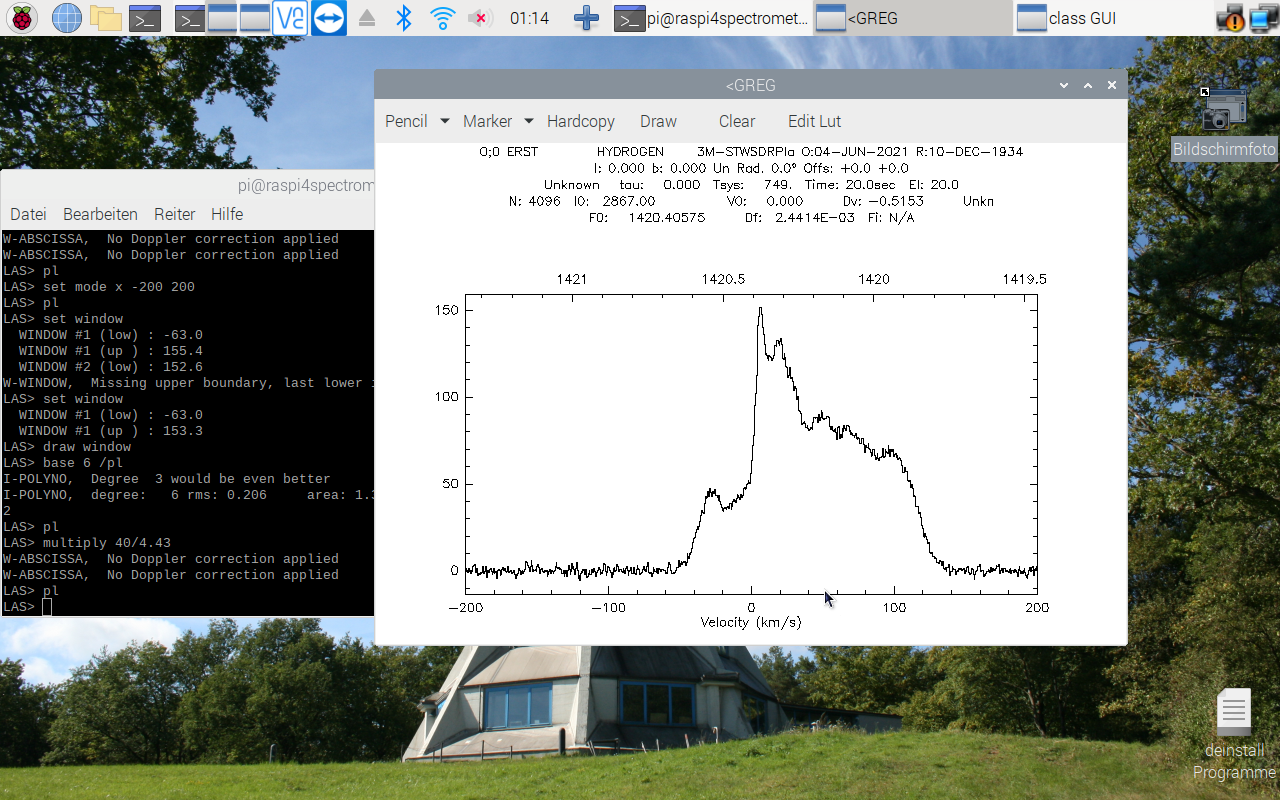Click the Edit Lut button
This screenshot has width=1280, height=800.
[815, 121]
